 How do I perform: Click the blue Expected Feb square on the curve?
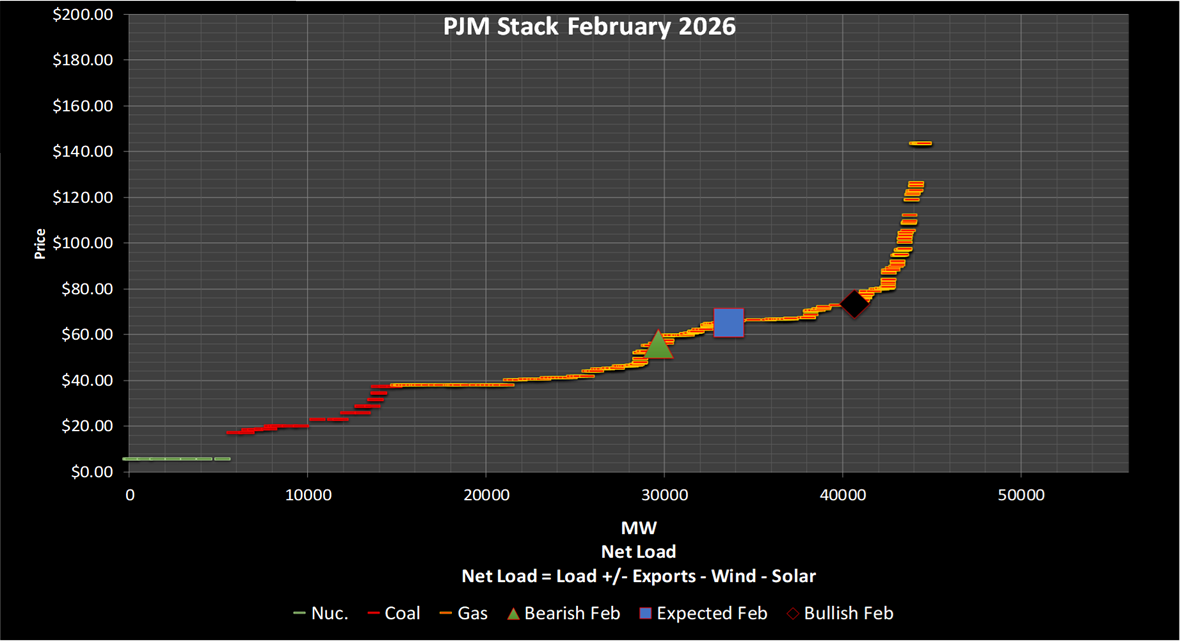coord(728,323)
